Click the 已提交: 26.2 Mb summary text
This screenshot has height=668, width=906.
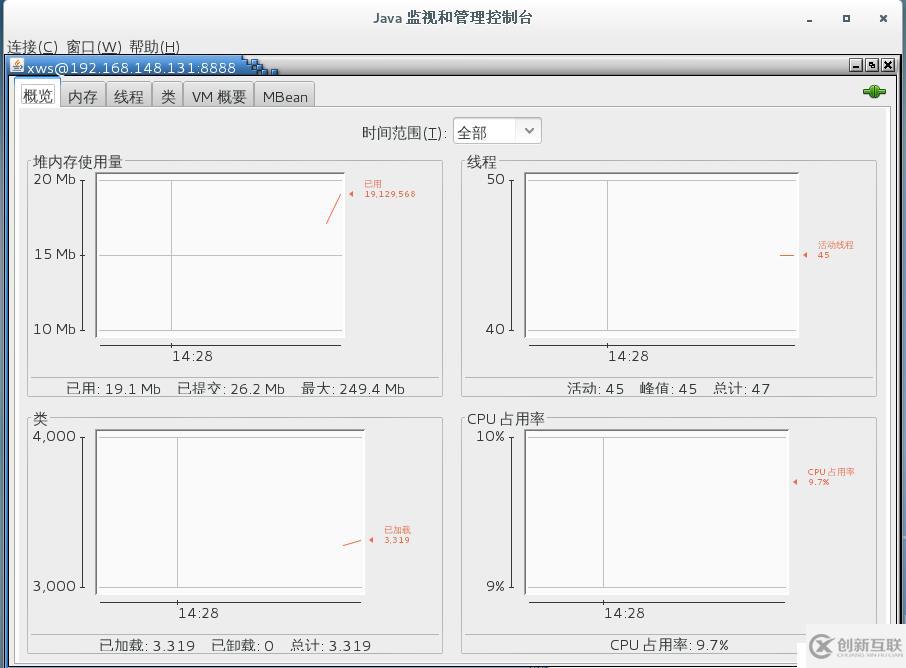[231, 388]
